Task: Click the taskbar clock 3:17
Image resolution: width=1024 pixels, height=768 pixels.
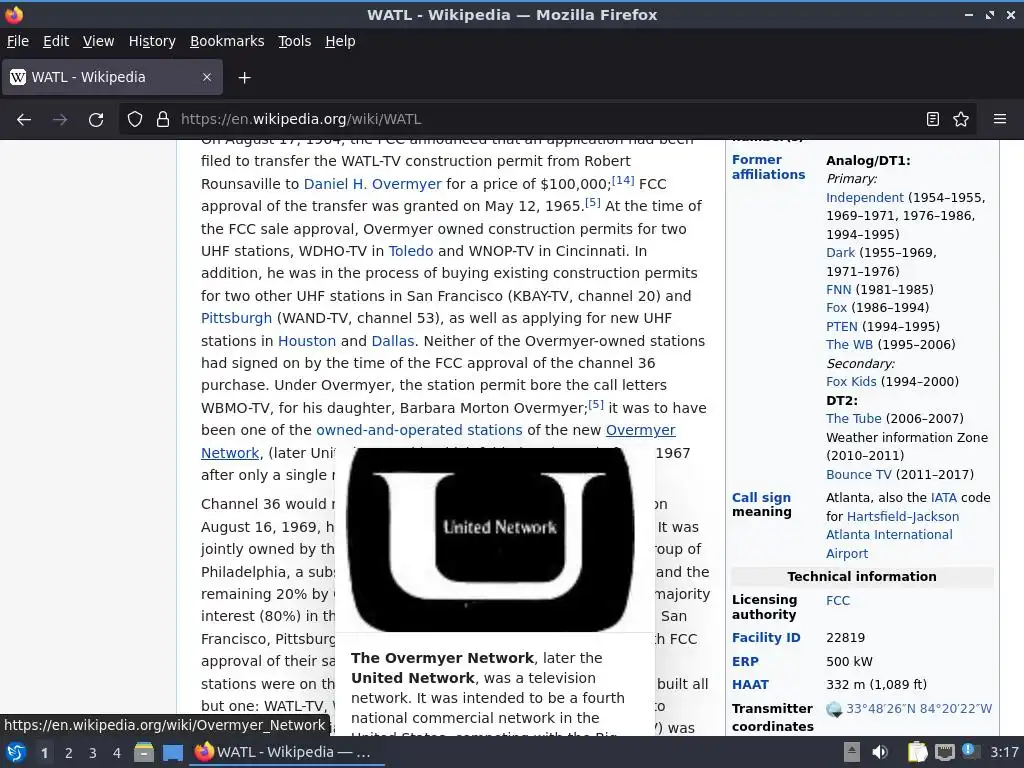Action: pos(1004,752)
